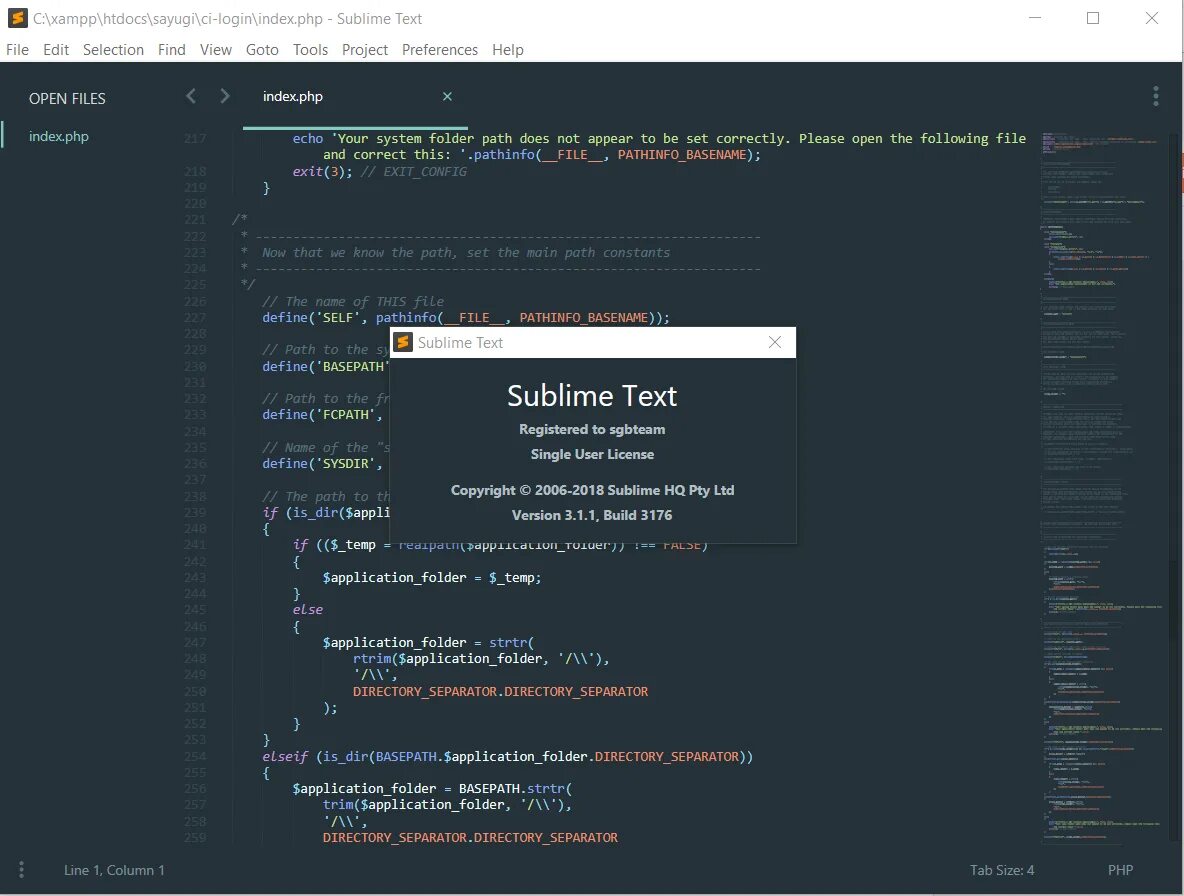Screen dimensions: 1184x896
Task: Close the Sublime Text about dialog
Action: click(775, 343)
